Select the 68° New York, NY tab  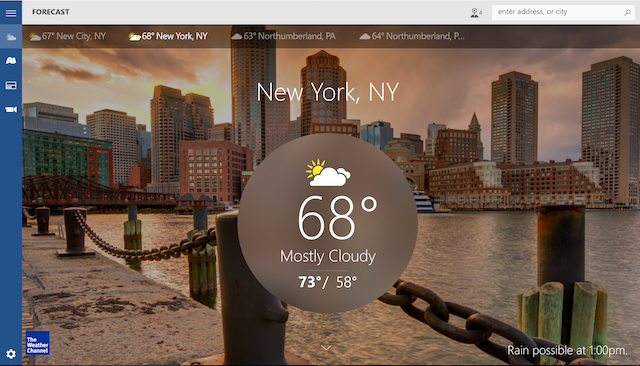pos(168,36)
